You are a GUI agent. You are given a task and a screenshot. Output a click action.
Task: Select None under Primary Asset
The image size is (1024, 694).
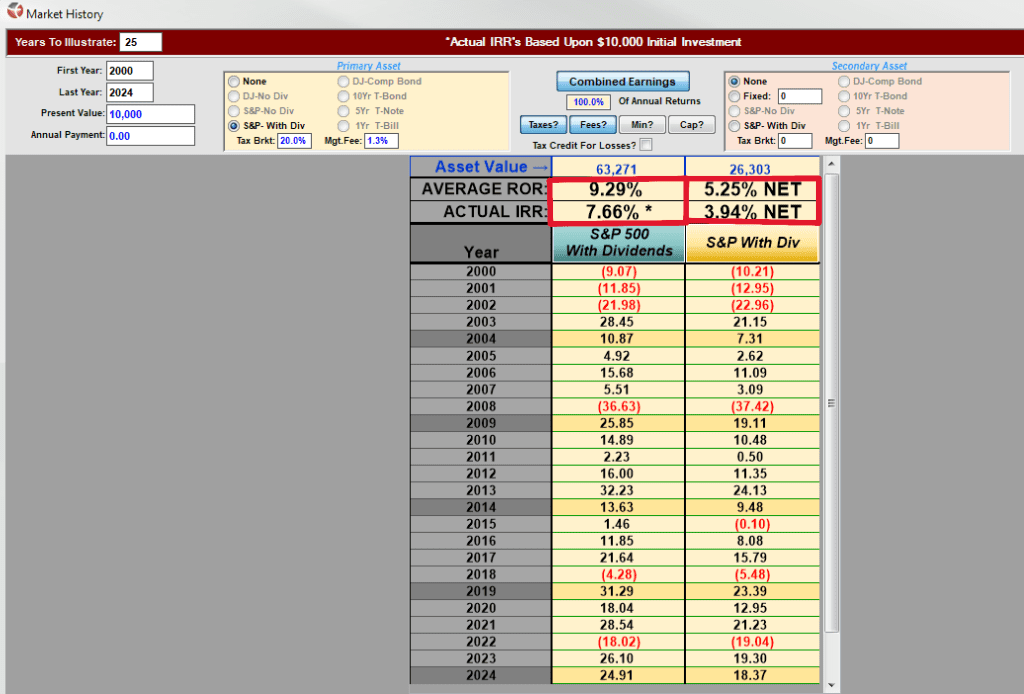point(234,82)
